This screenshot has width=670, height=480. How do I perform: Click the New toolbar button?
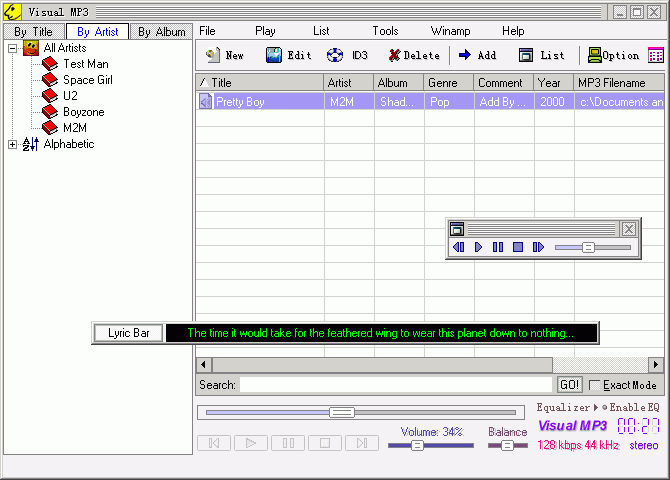coord(225,55)
